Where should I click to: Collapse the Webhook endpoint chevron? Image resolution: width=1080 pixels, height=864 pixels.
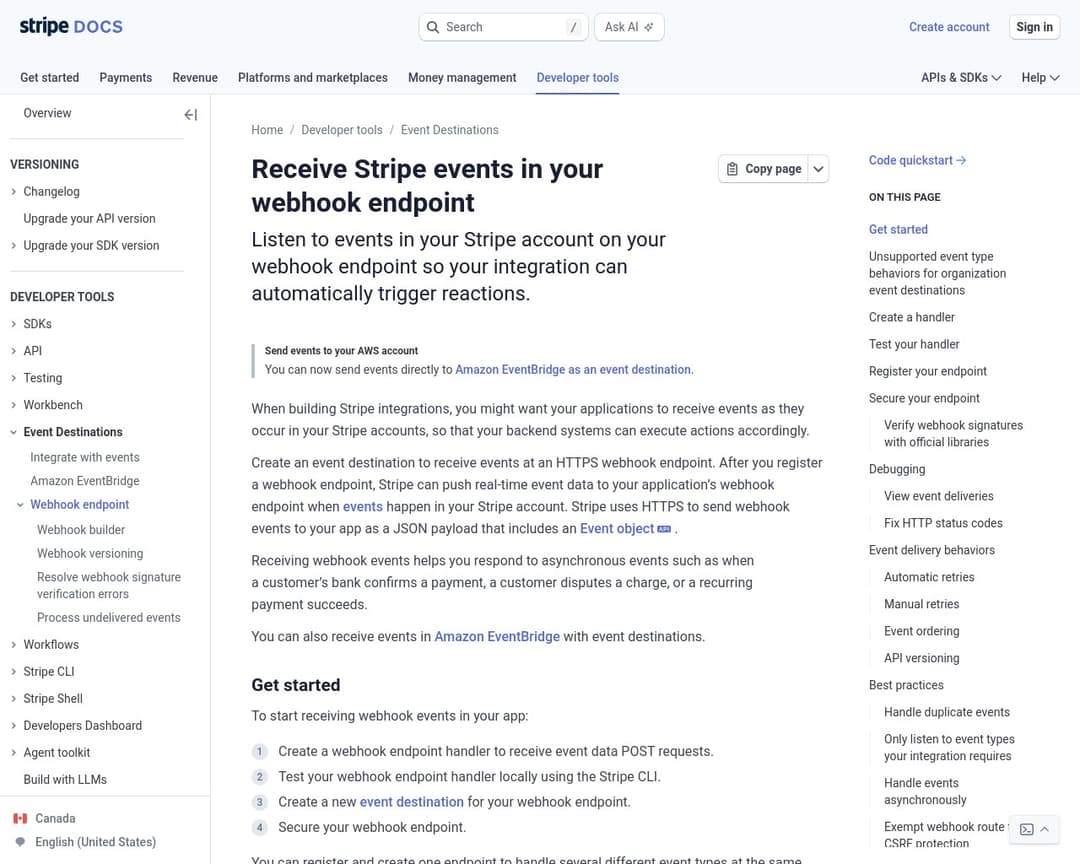click(x=20, y=505)
